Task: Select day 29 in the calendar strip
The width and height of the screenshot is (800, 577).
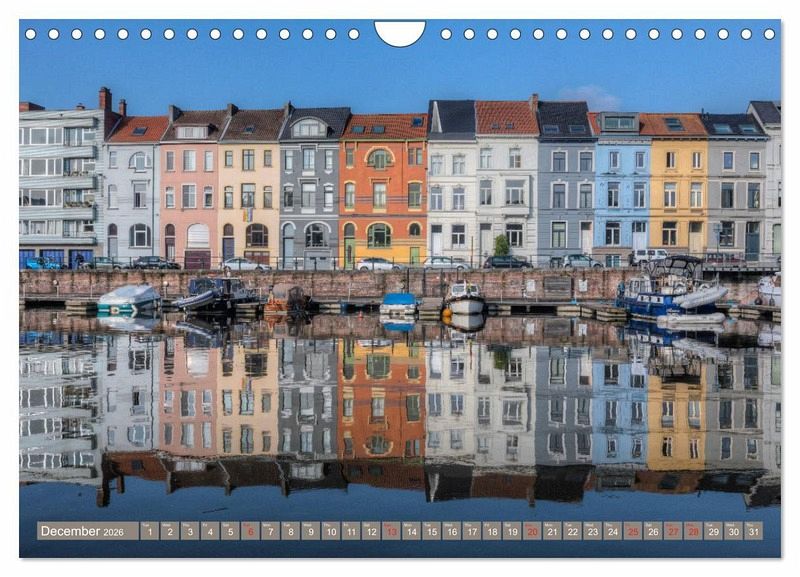Action: coord(714,531)
